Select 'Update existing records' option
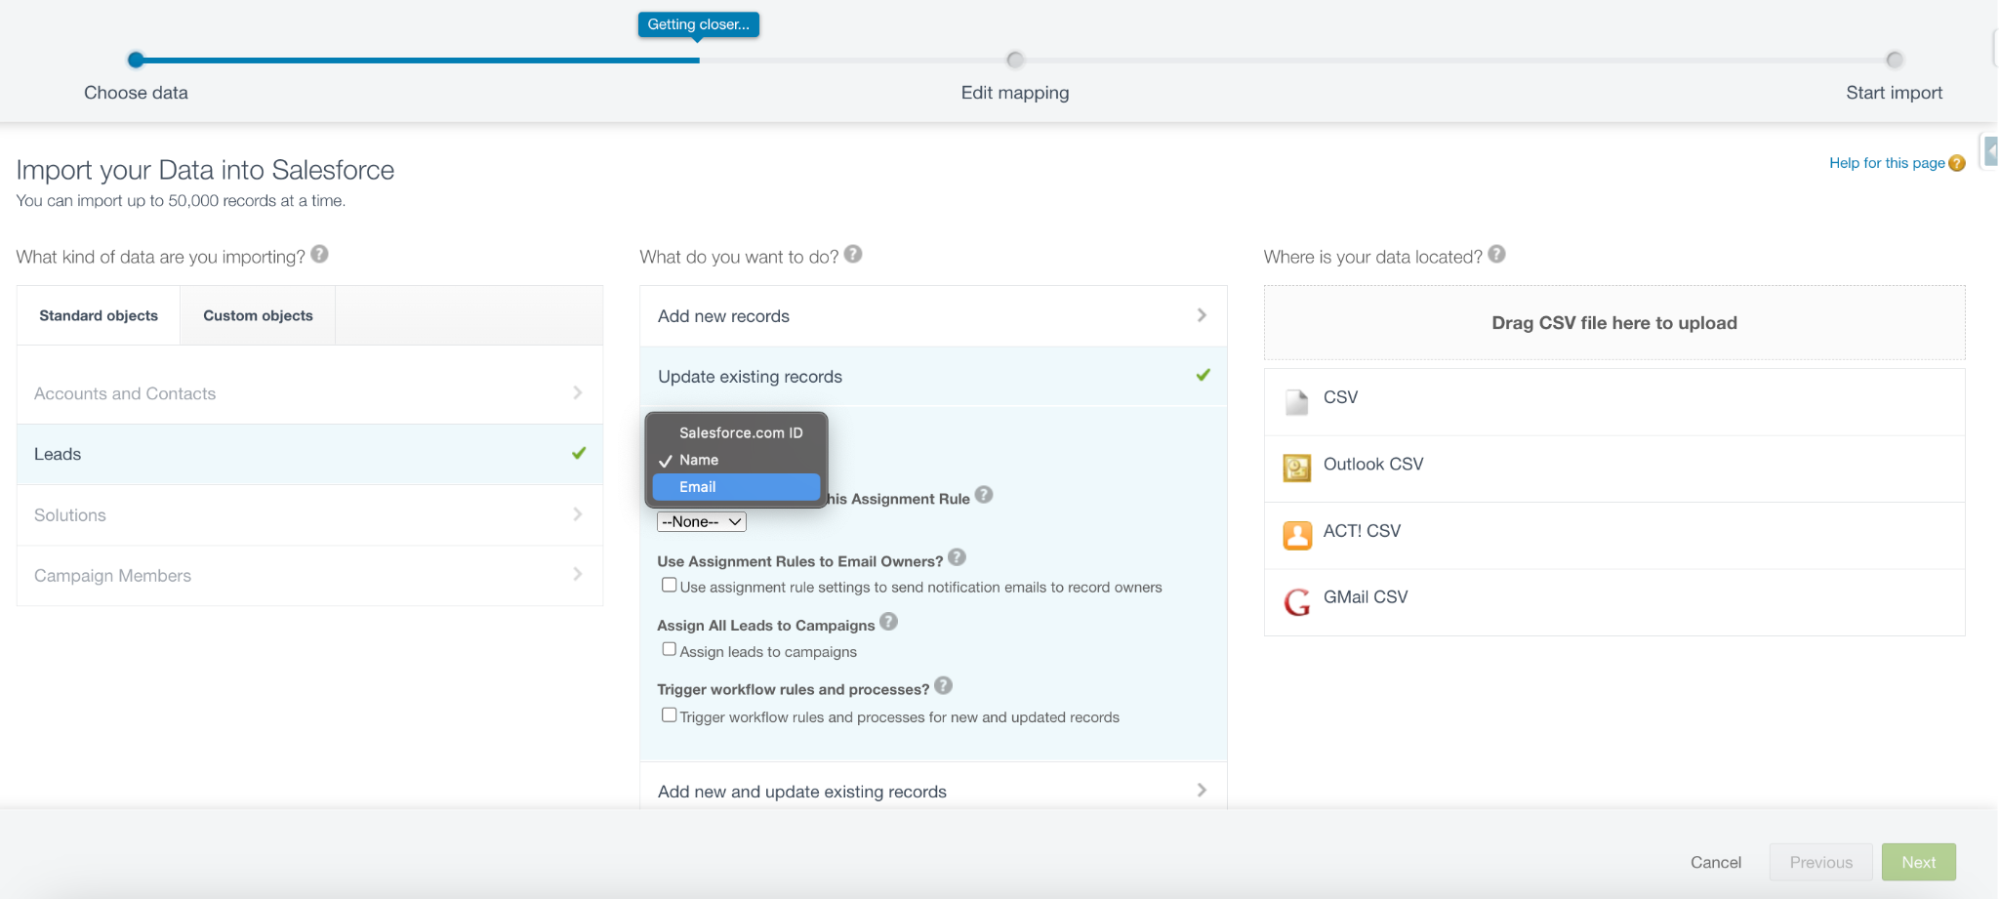 933,377
